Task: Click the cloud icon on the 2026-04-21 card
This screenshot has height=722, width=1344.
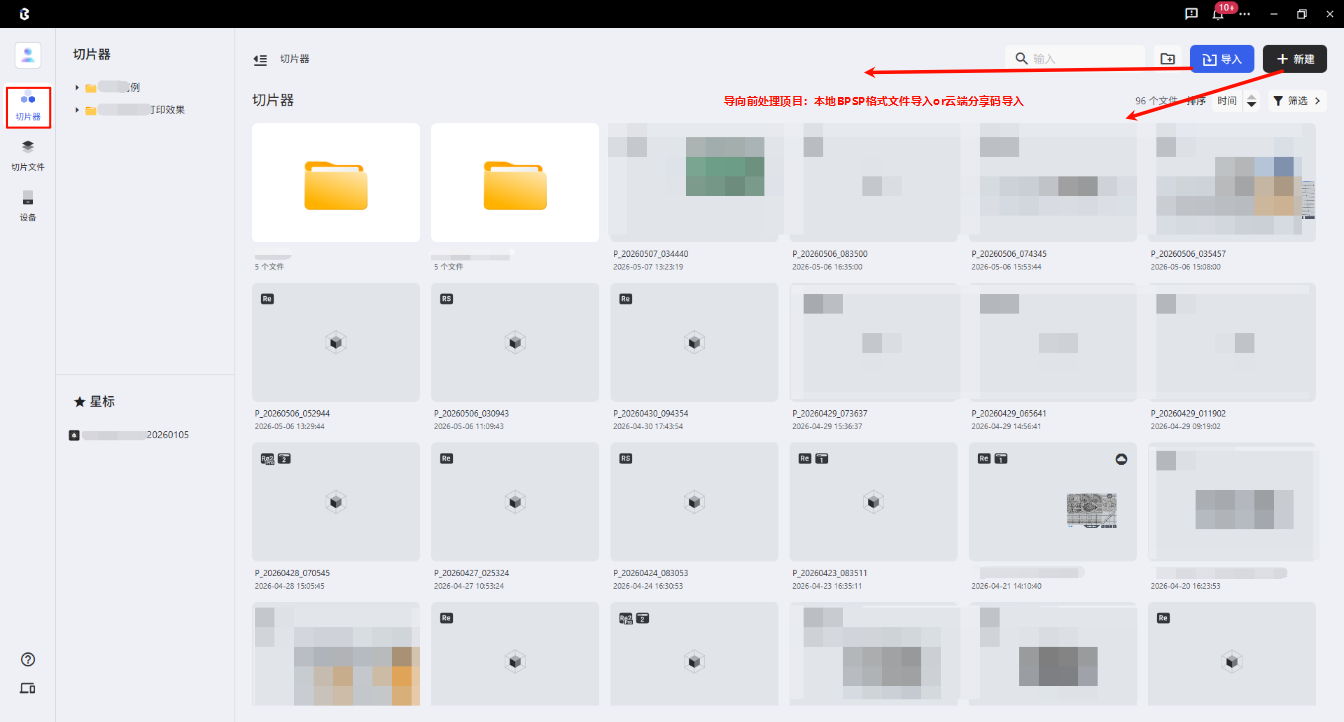Action: point(1121,458)
